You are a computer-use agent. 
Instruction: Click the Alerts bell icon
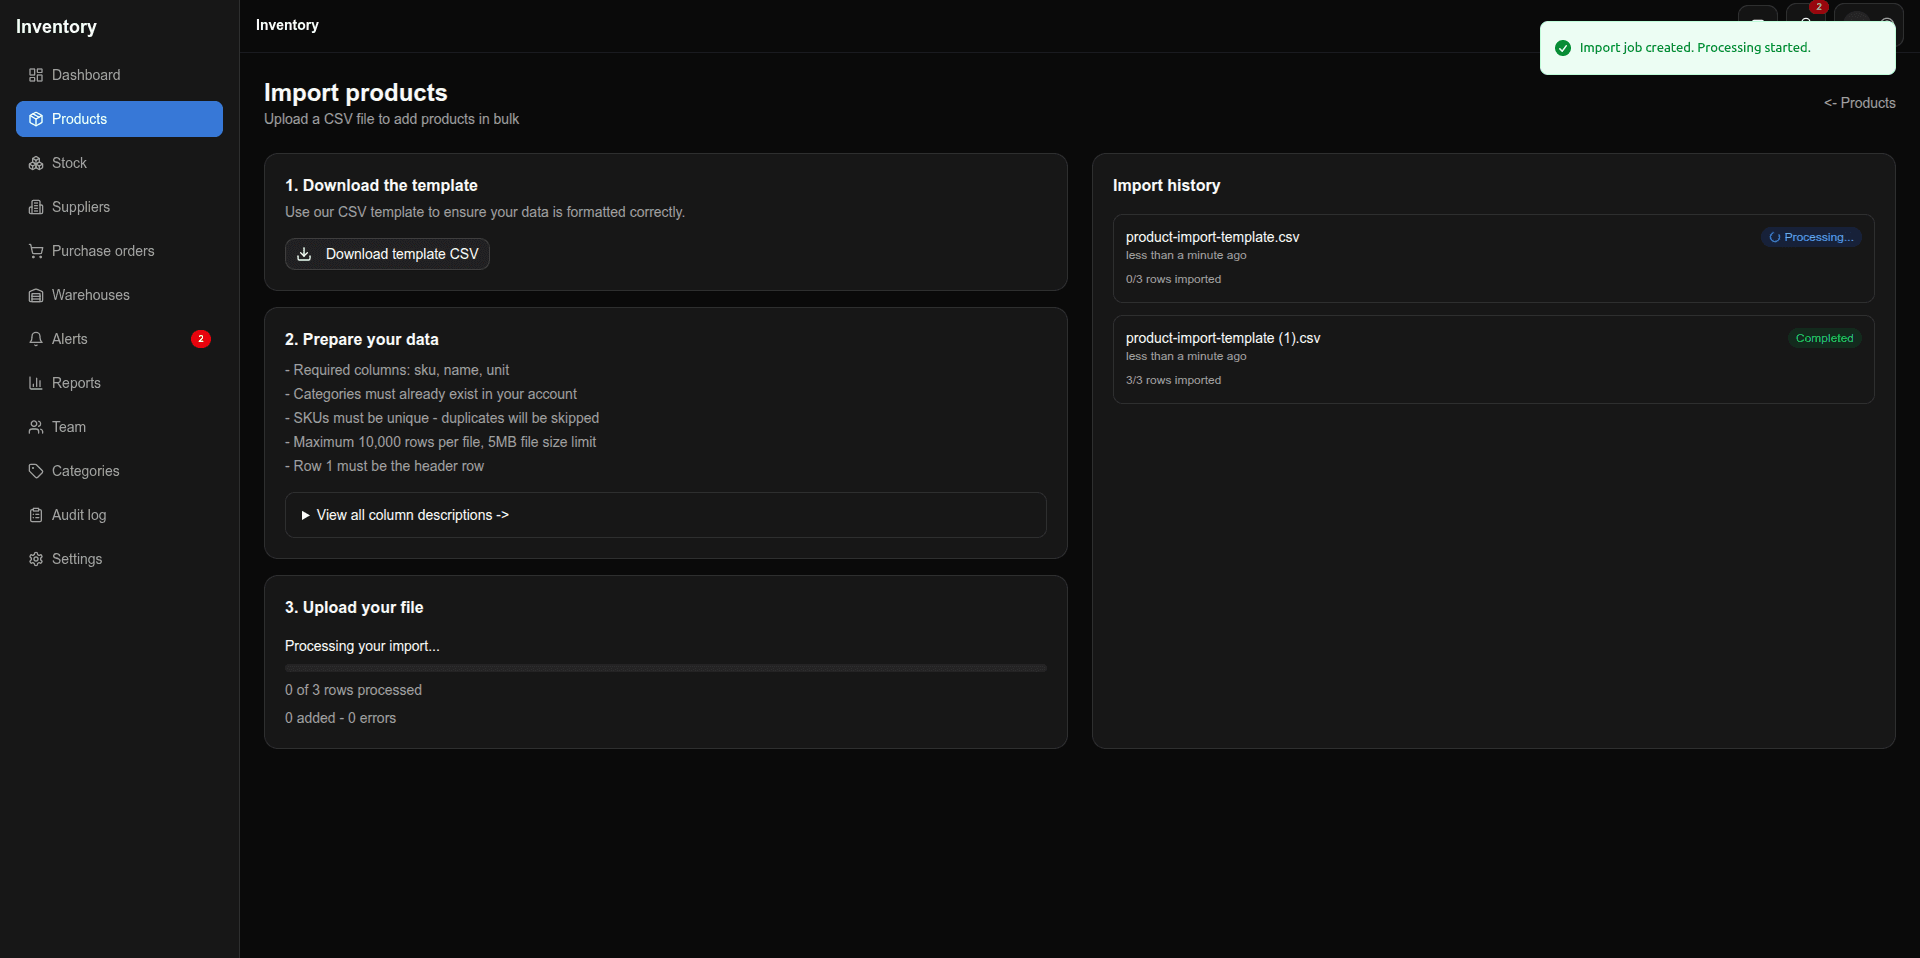[x=36, y=339]
